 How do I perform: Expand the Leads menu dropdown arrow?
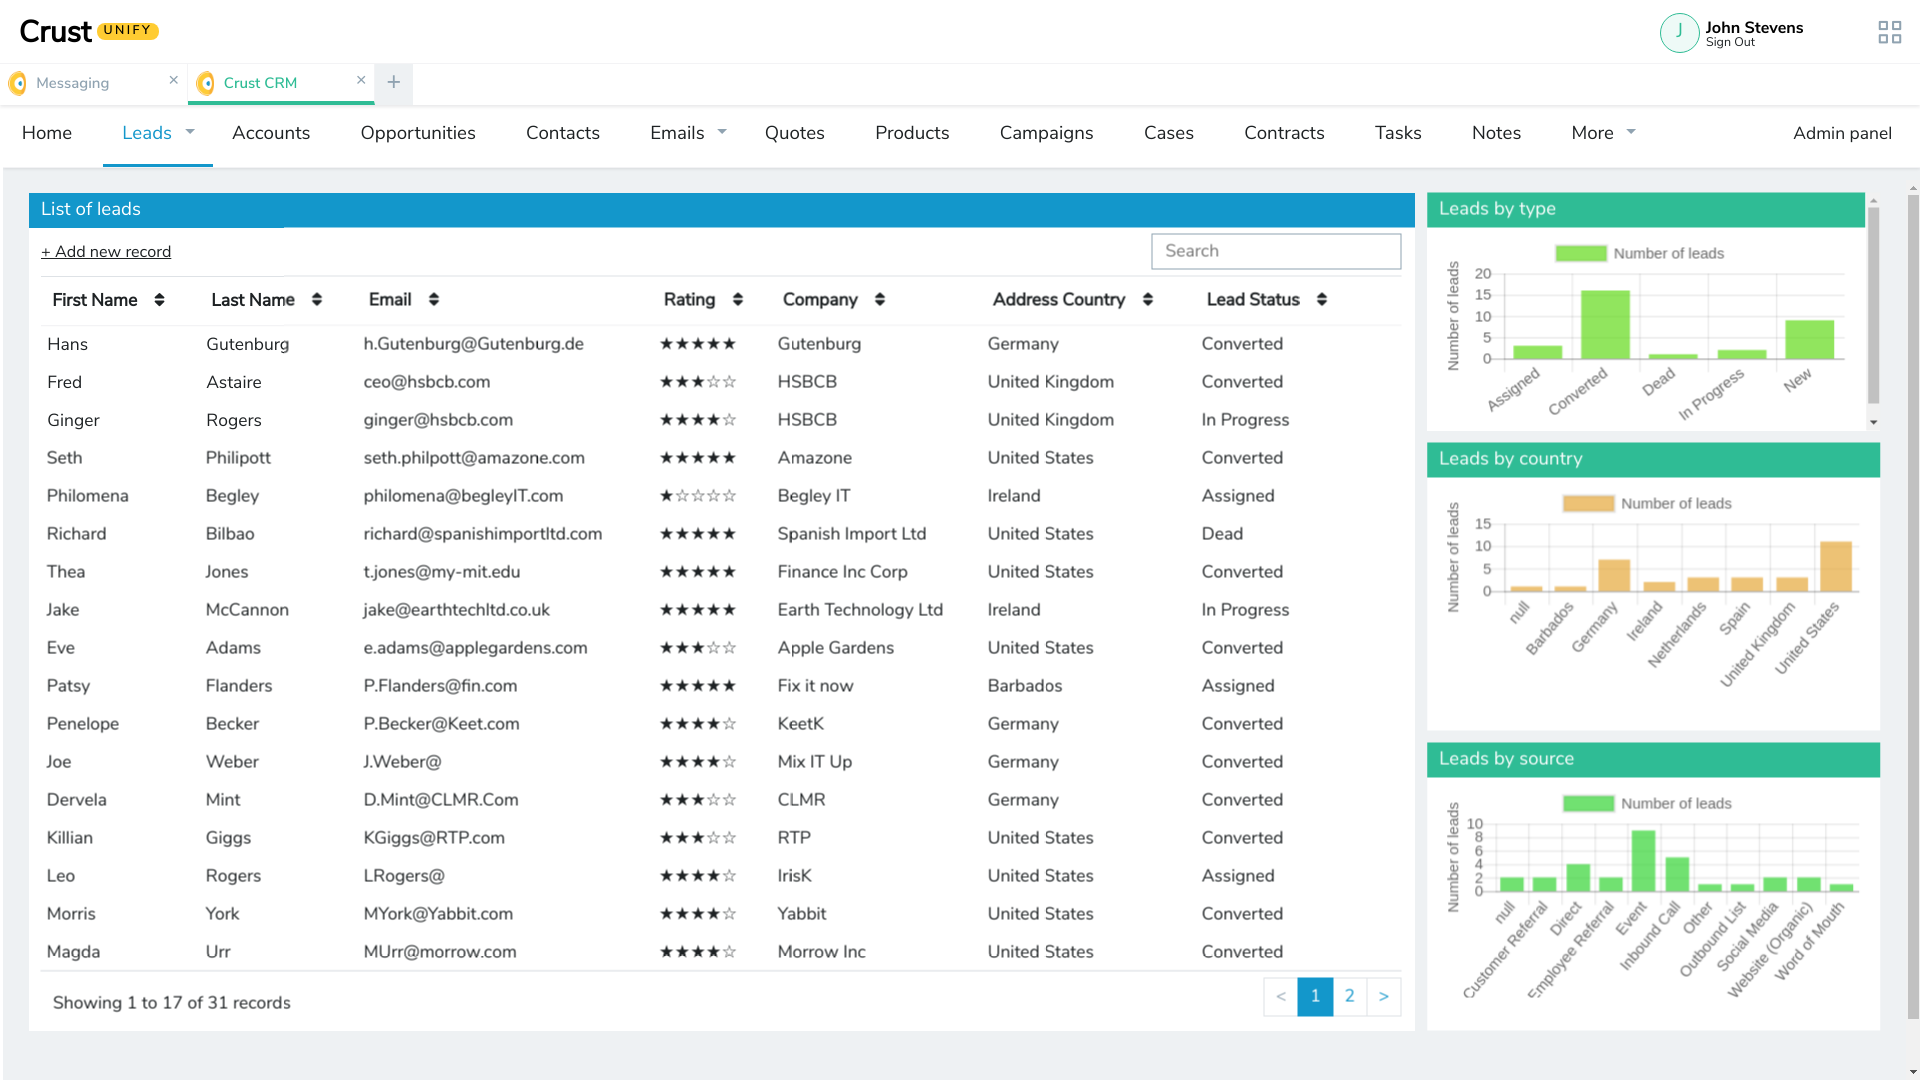[190, 132]
